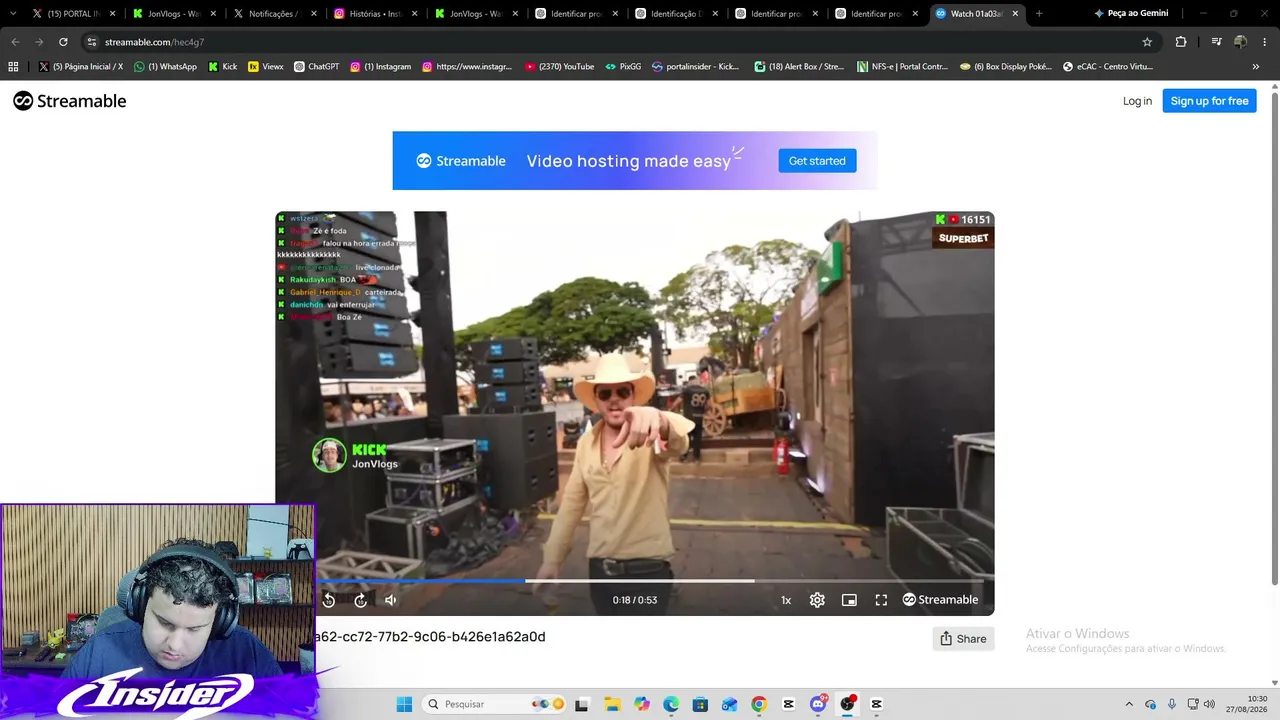Open the (1) Instagram bookmark

pyautogui.click(x=381, y=67)
